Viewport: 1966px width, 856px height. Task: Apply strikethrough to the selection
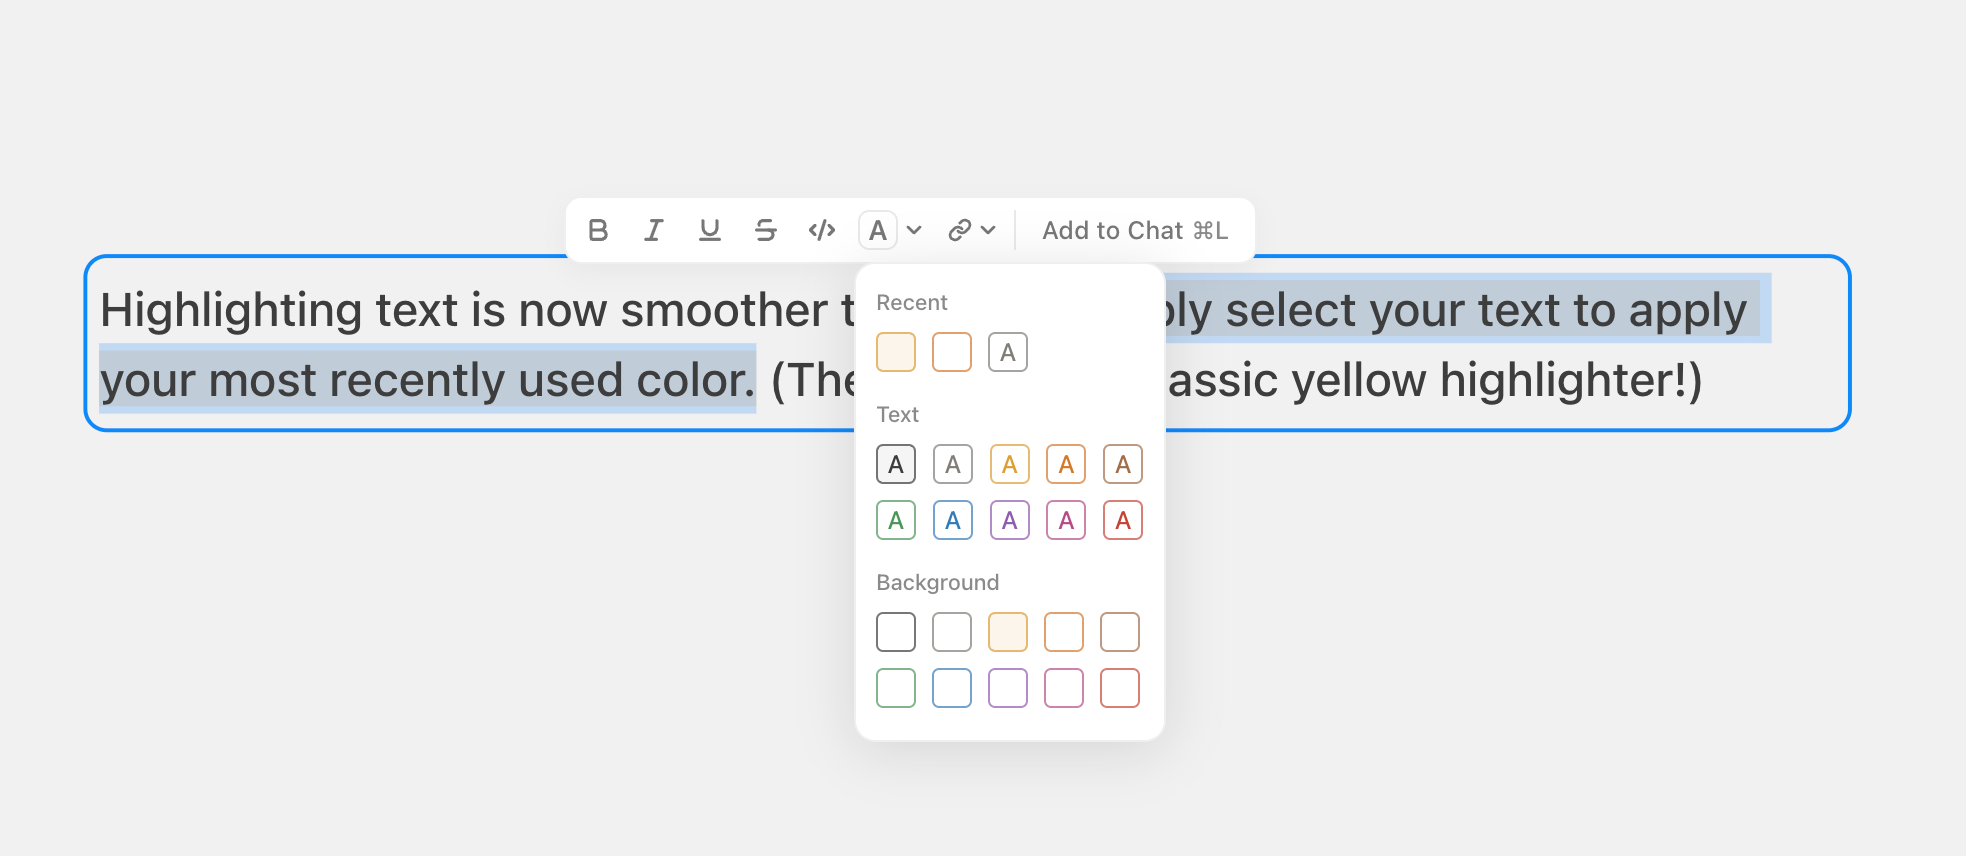pyautogui.click(x=766, y=230)
